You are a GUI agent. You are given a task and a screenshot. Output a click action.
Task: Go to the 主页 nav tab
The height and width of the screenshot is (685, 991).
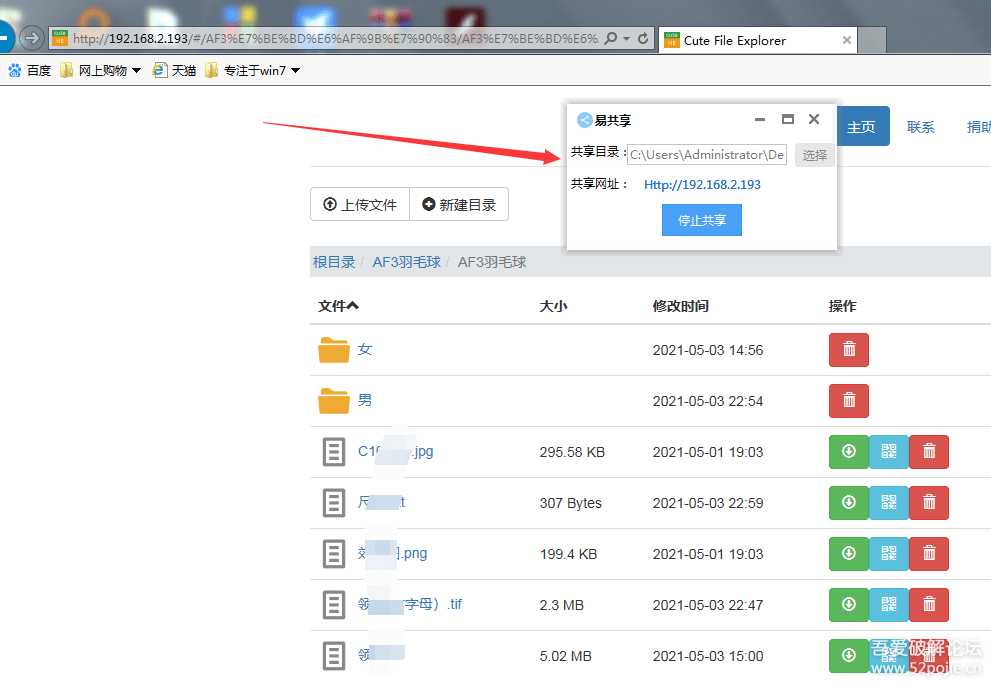coord(861,127)
